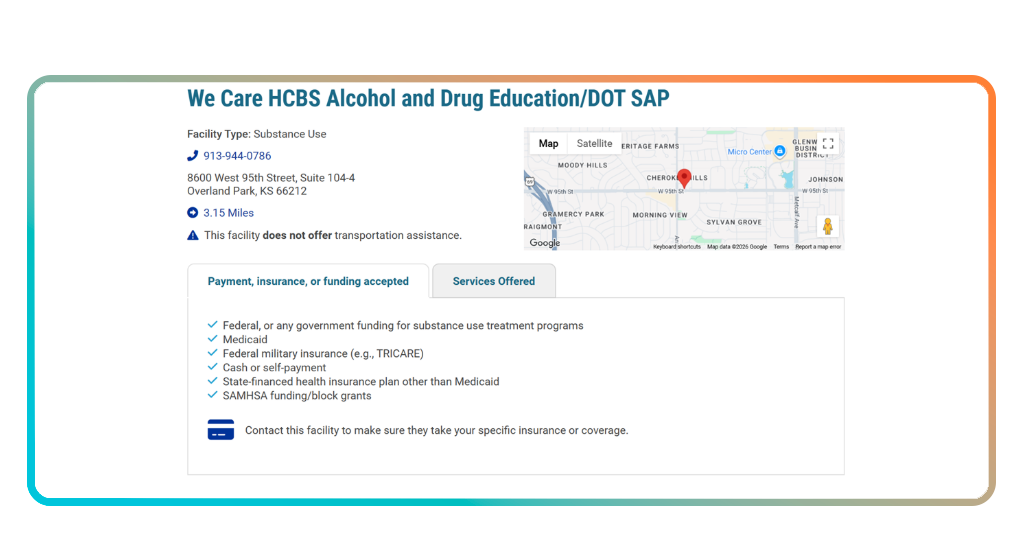Click the checkmark next to Medicaid

pyautogui.click(x=212, y=339)
